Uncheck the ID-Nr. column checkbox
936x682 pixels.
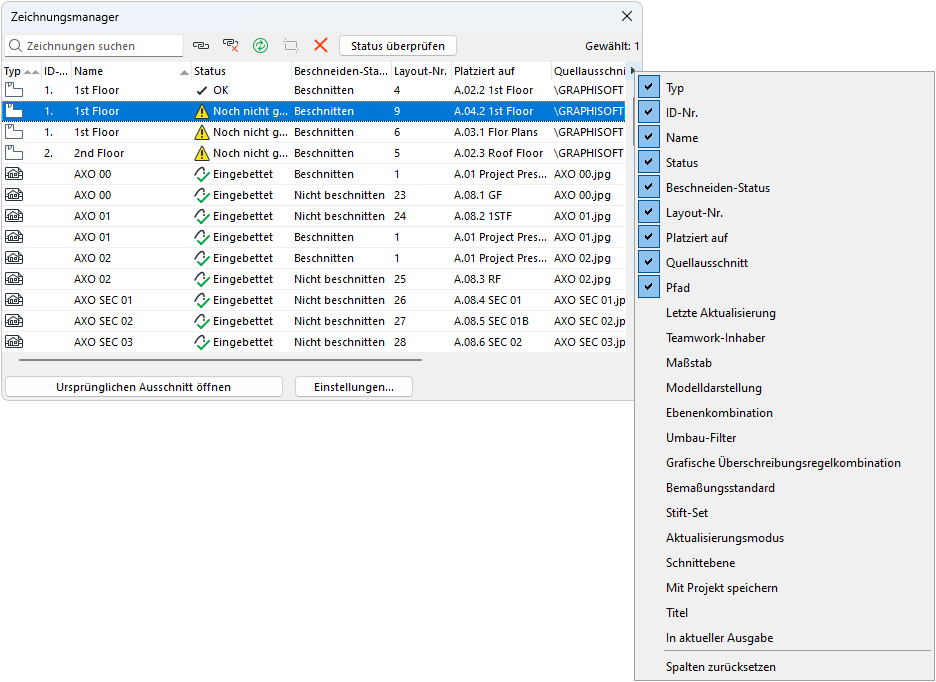click(648, 112)
